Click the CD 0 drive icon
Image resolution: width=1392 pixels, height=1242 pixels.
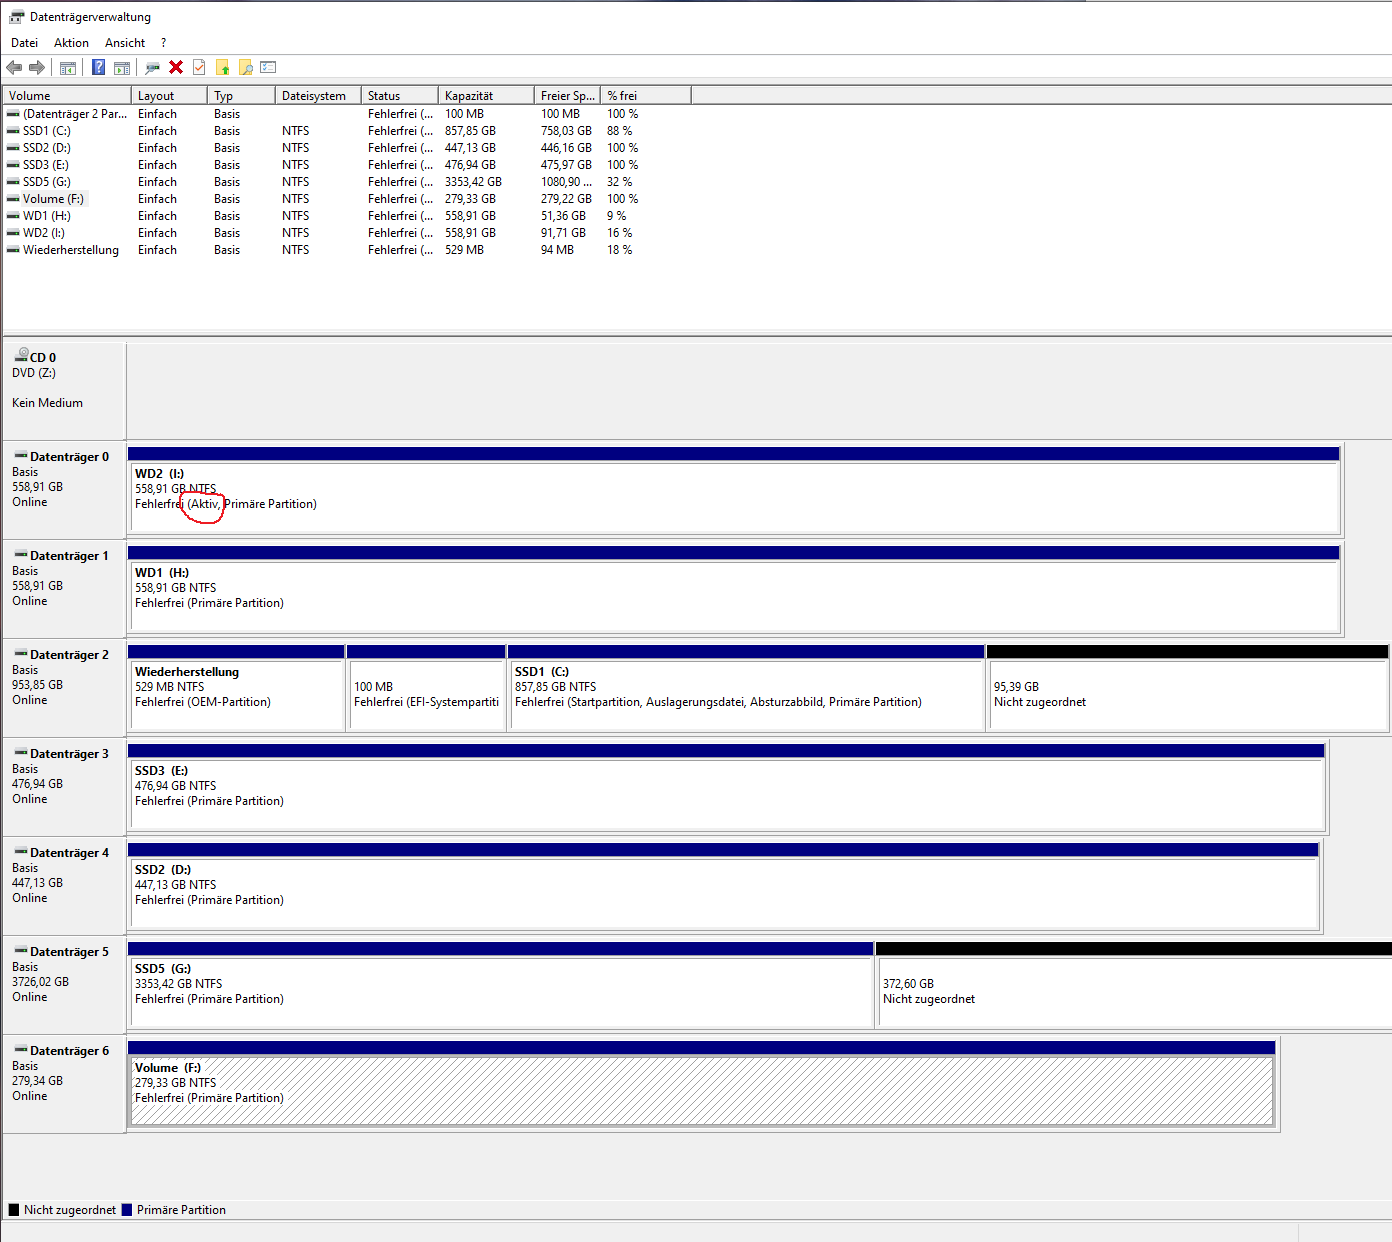click(x=21, y=355)
